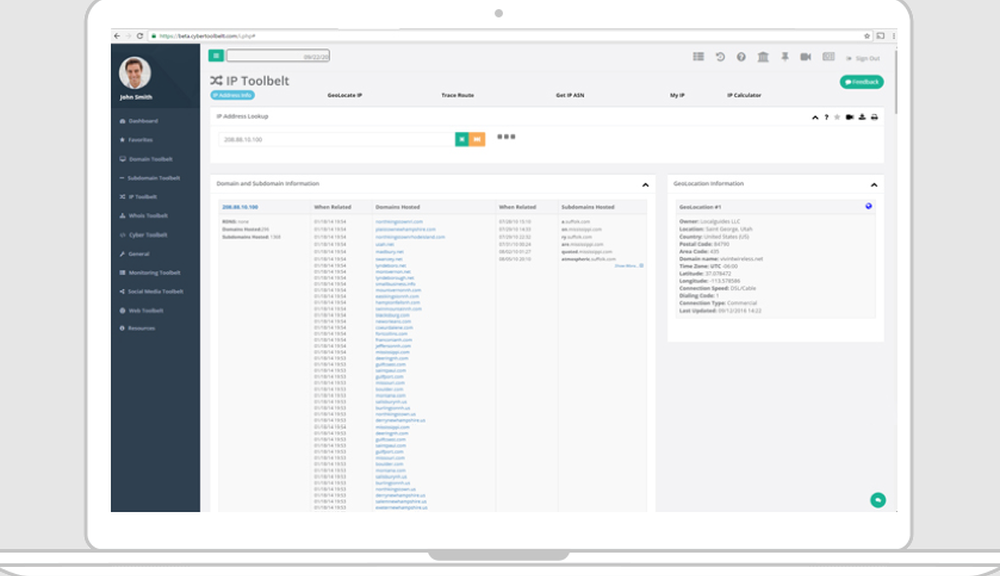This screenshot has width=1000, height=576.
Task: Collapse the Domain and Subdomain Information panel
Action: 645,185
